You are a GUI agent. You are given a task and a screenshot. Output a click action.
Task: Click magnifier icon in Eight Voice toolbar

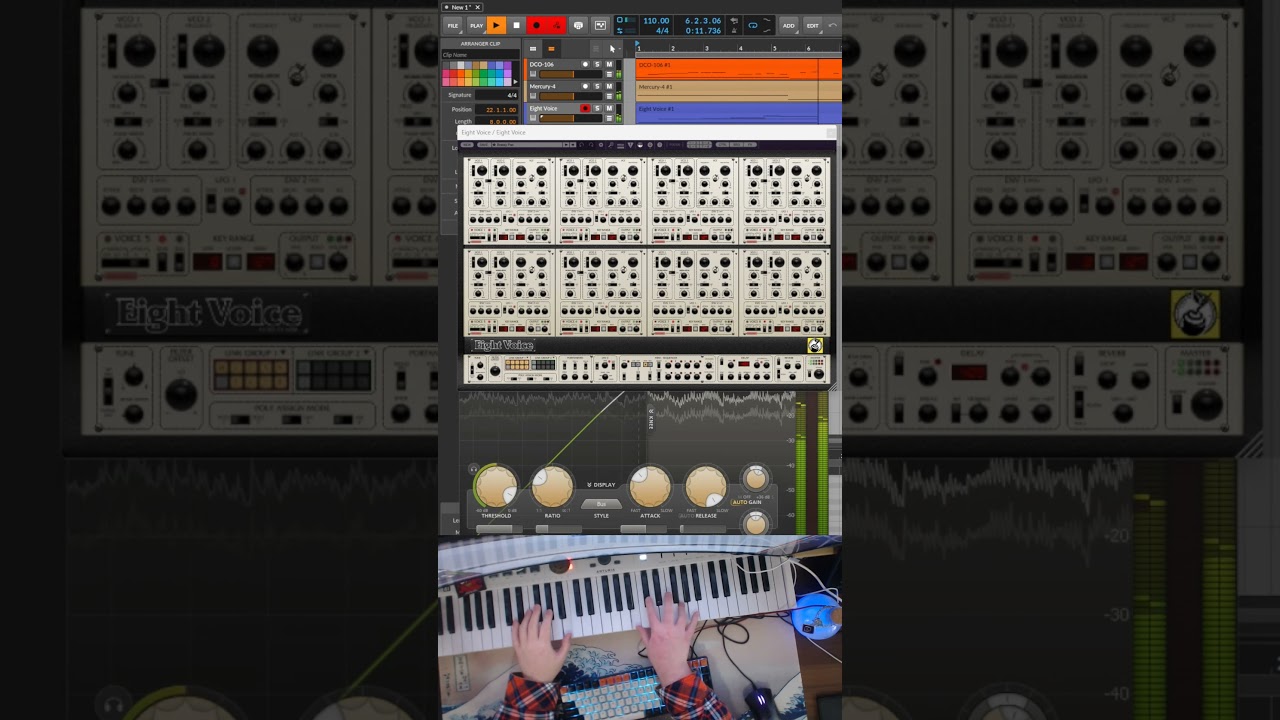610,145
